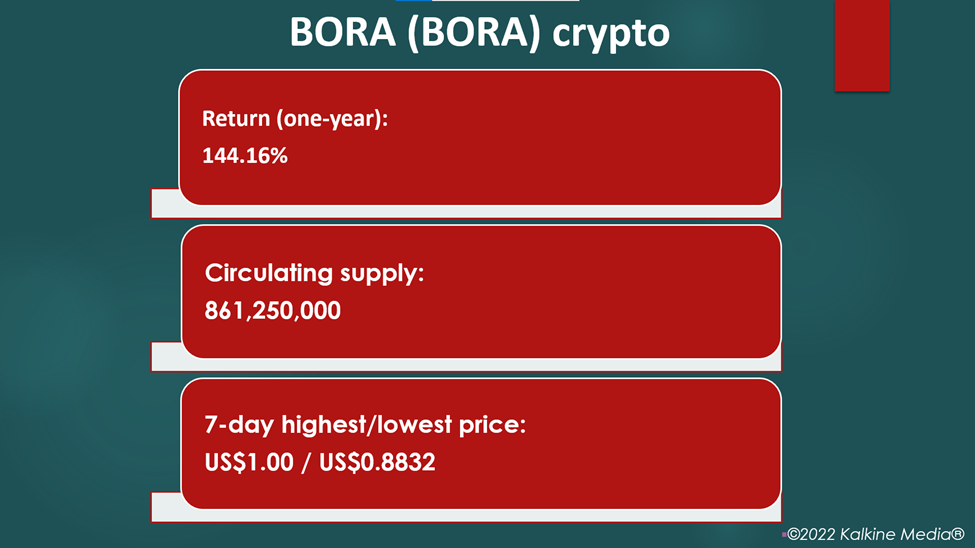Viewport: 975px width, 548px height.
Task: Click the white tab left of the Return card
Action: pos(165,203)
